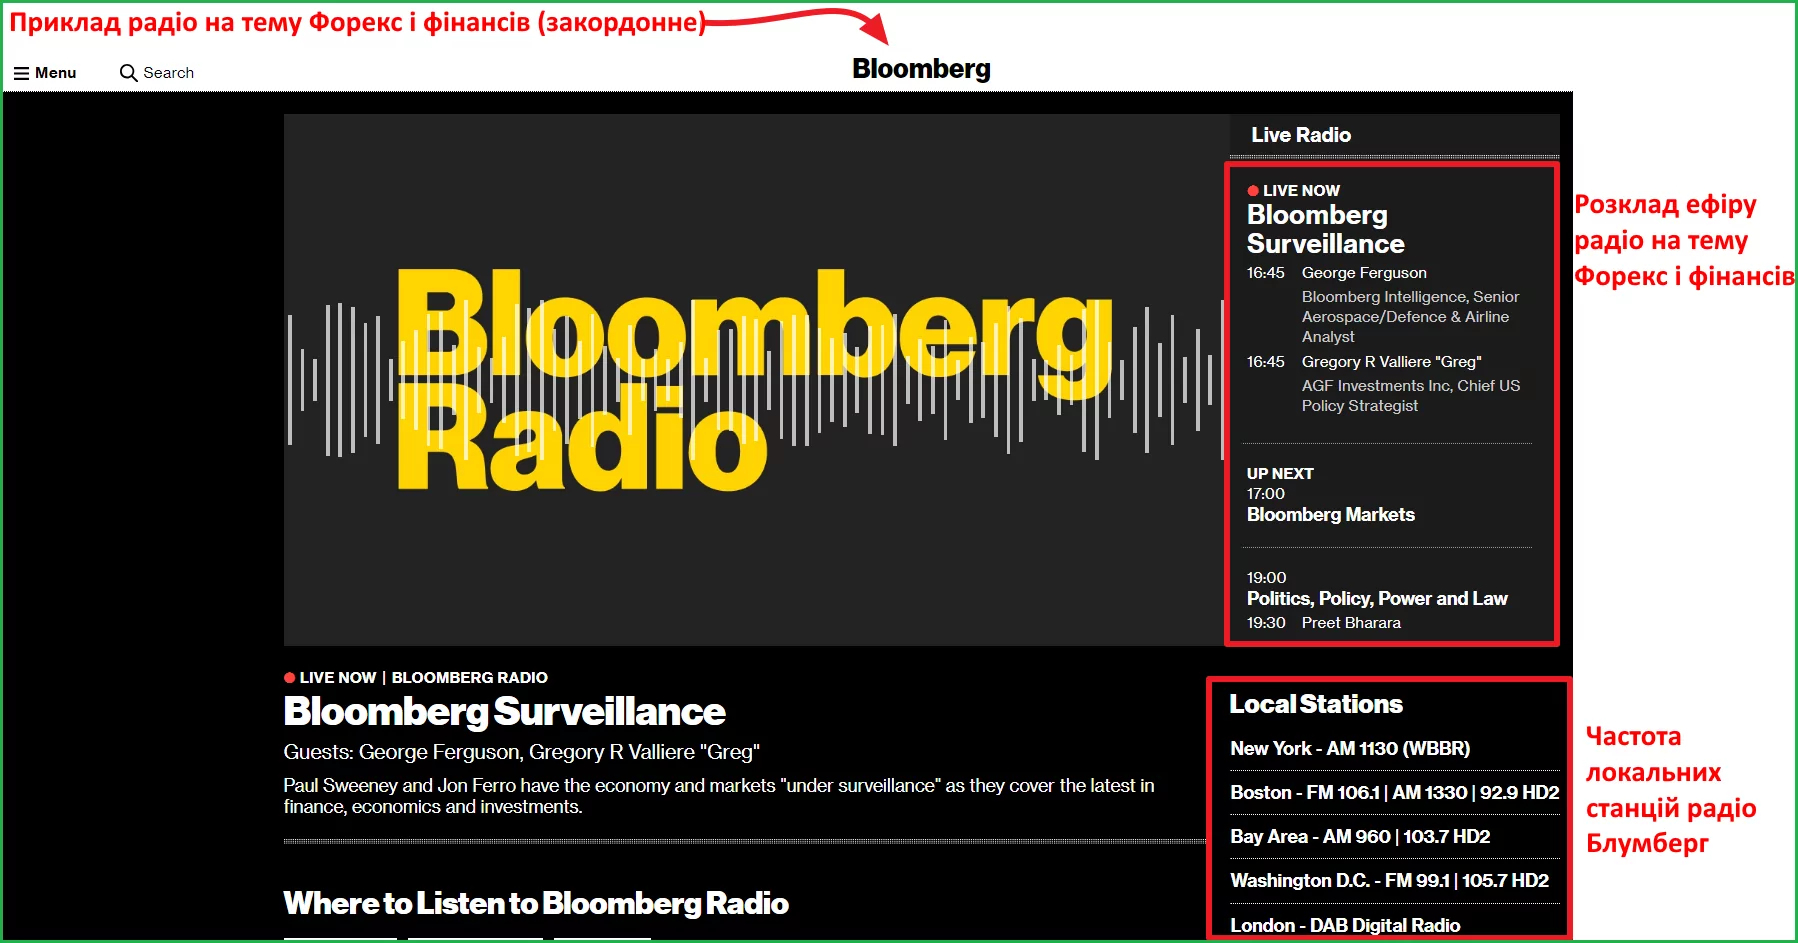Select Boston - FM 106.1 station row

[1394, 793]
